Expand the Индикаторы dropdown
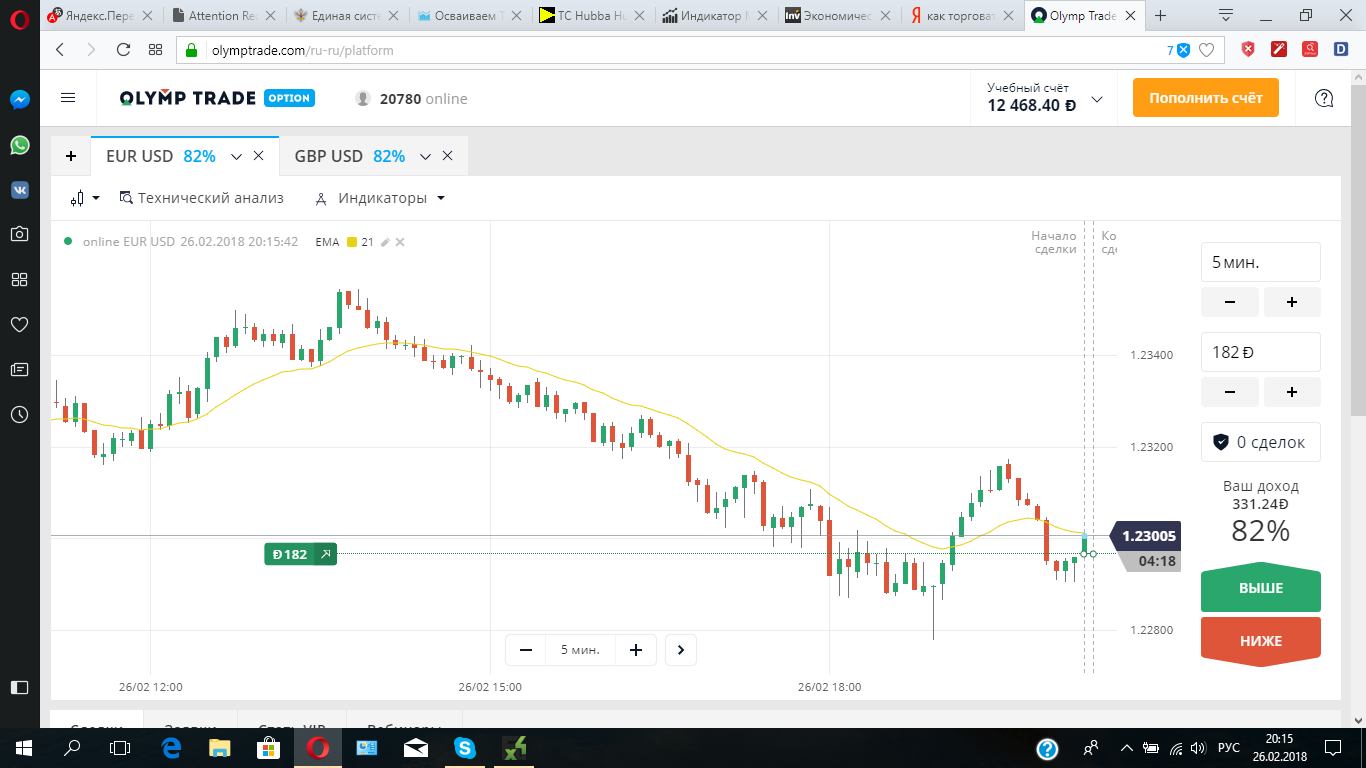1366x768 pixels. point(380,198)
